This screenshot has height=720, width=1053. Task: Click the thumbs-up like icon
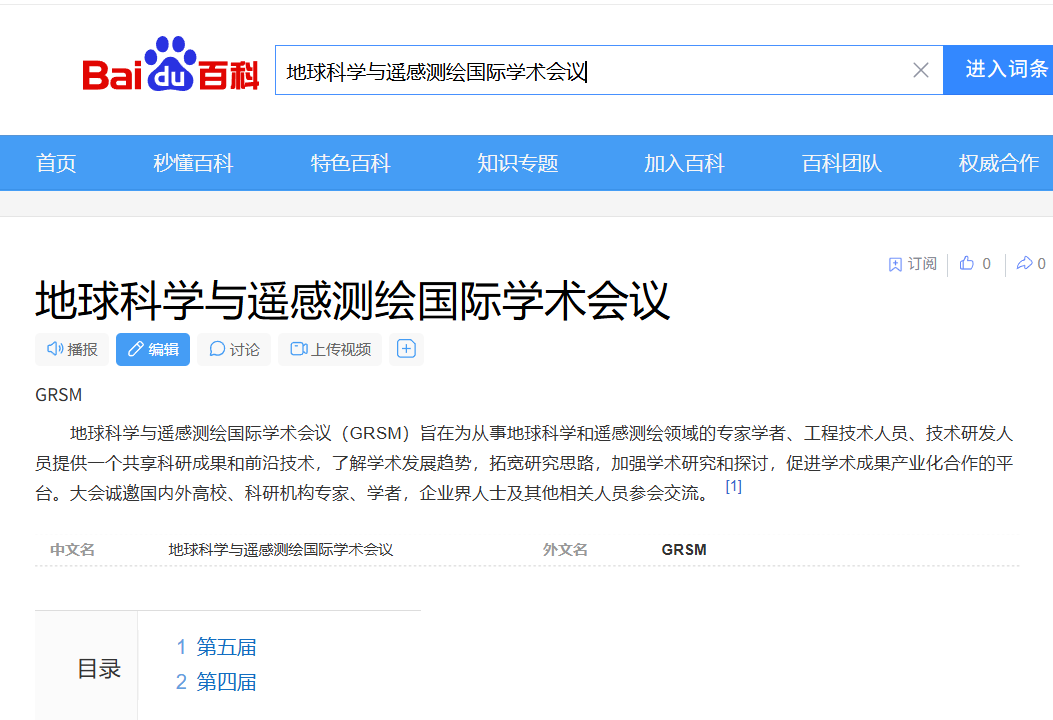(966, 263)
